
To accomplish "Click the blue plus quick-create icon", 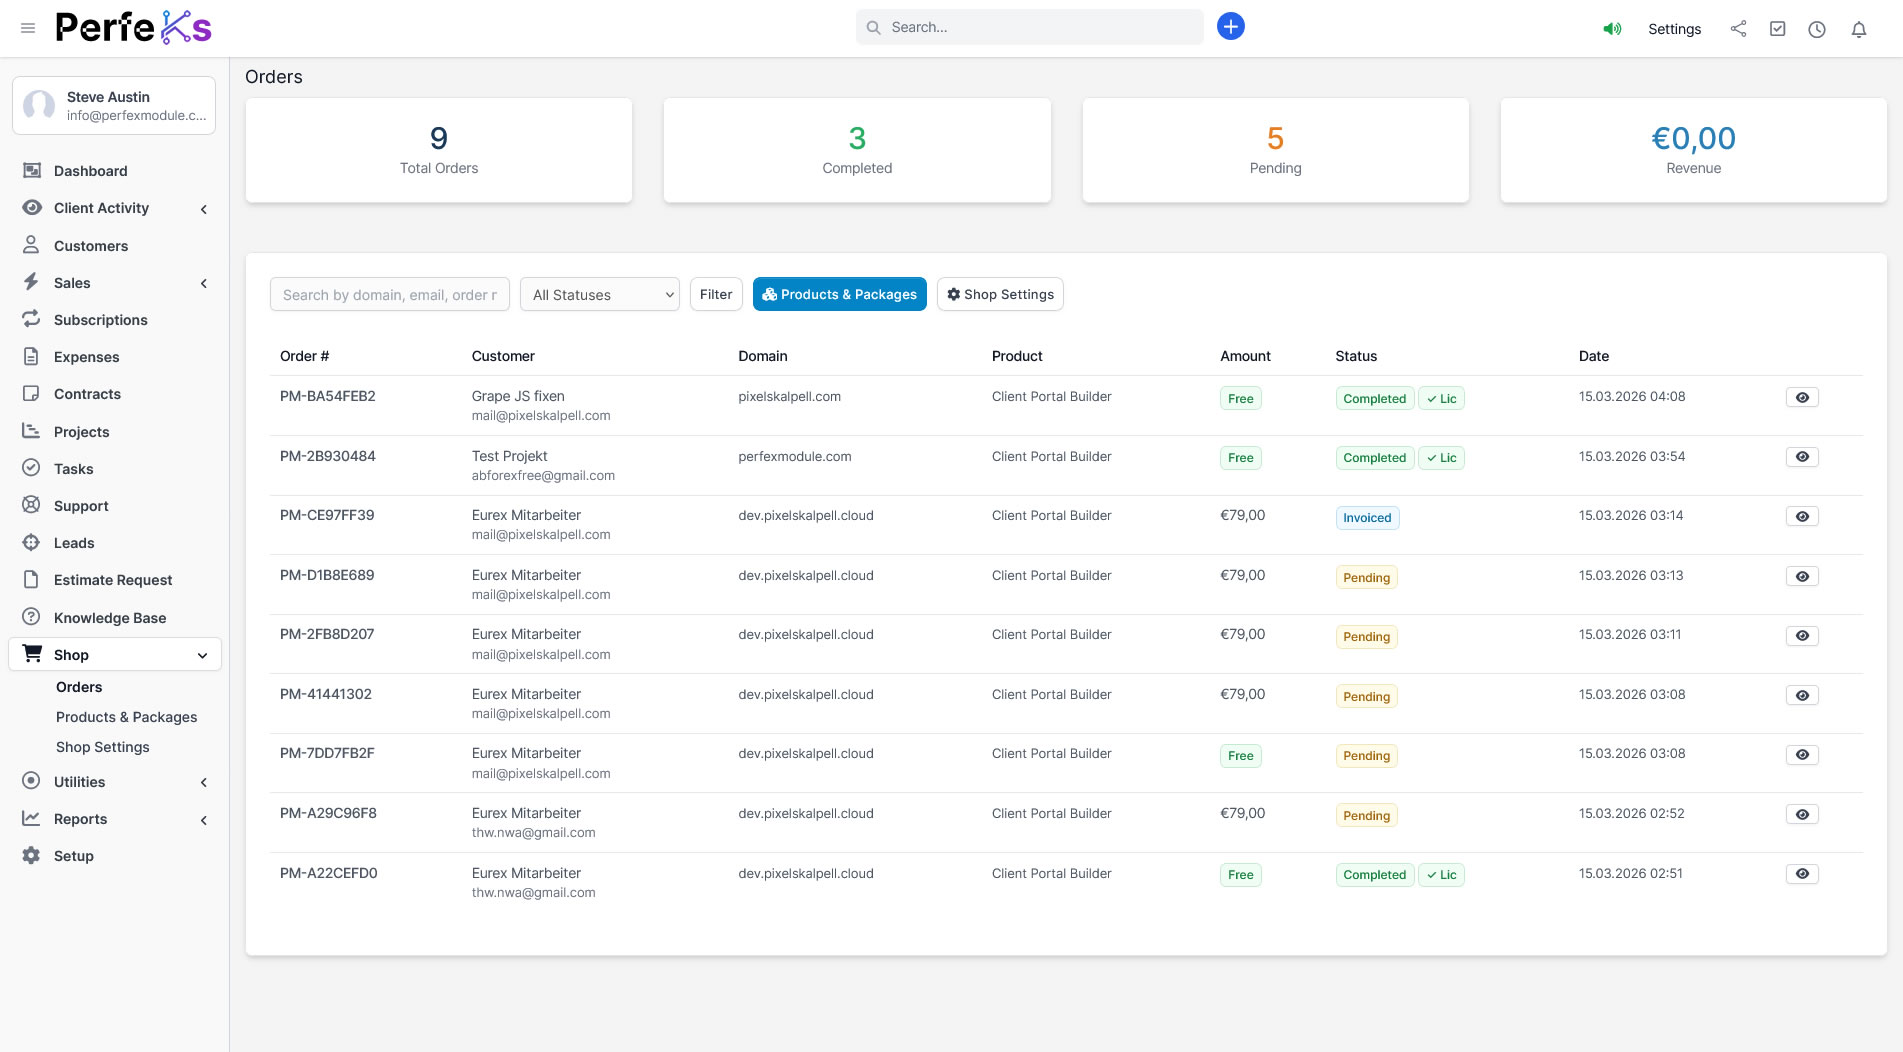I will click(1230, 27).
